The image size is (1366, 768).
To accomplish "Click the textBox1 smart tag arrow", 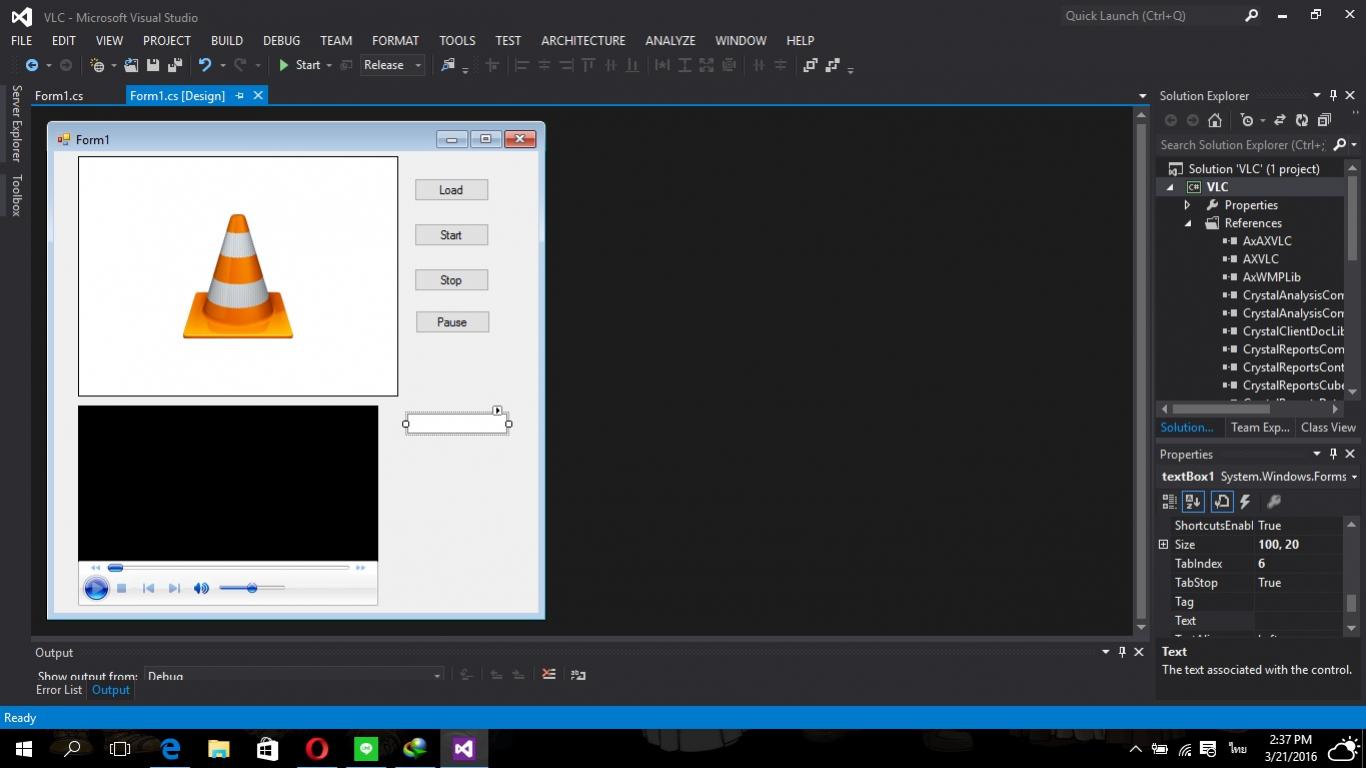I will pyautogui.click(x=497, y=410).
